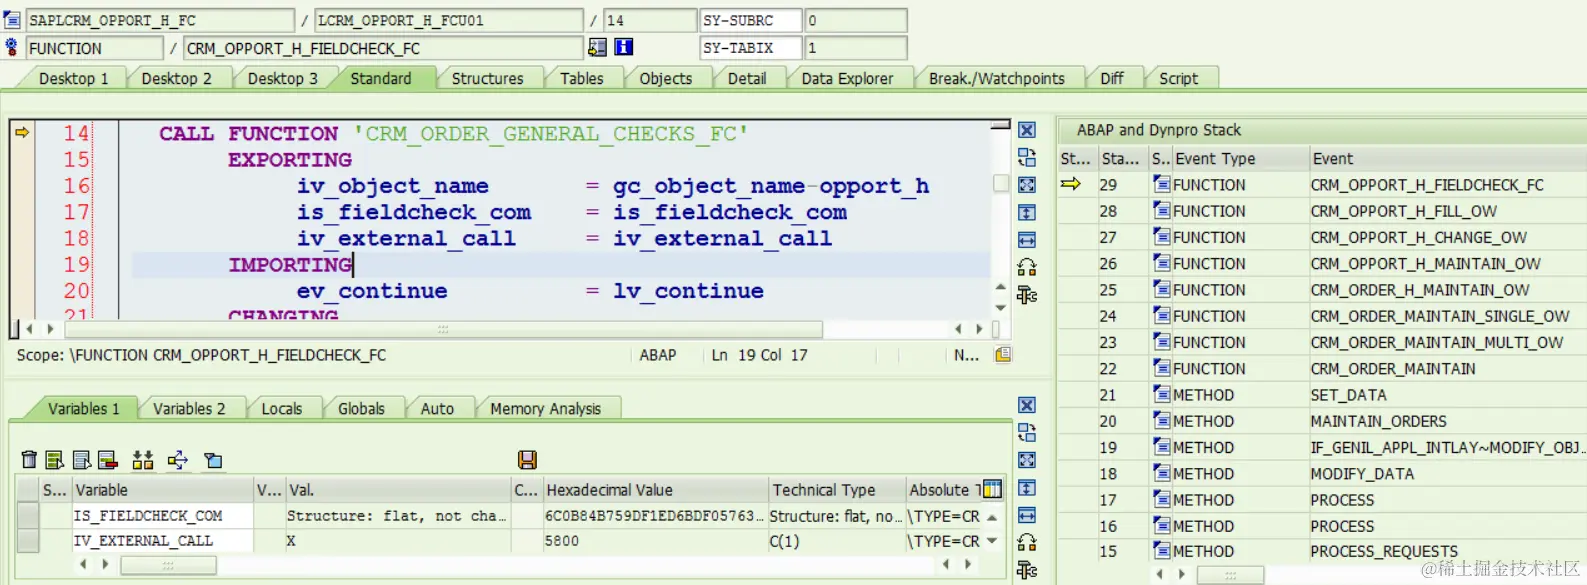This screenshot has height=585, width=1587.
Task: Click swap tool icon beside Variables panel
Action: click(1027, 433)
